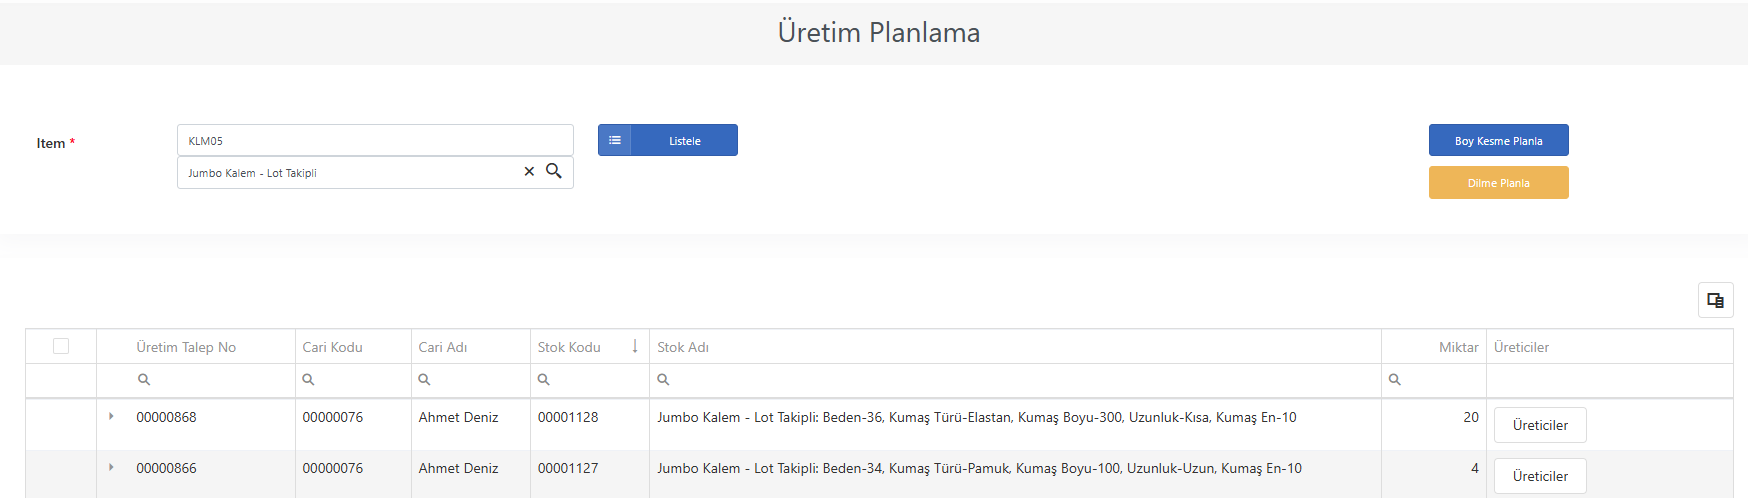Click search icon in Cari Kodu filter

pyautogui.click(x=308, y=380)
